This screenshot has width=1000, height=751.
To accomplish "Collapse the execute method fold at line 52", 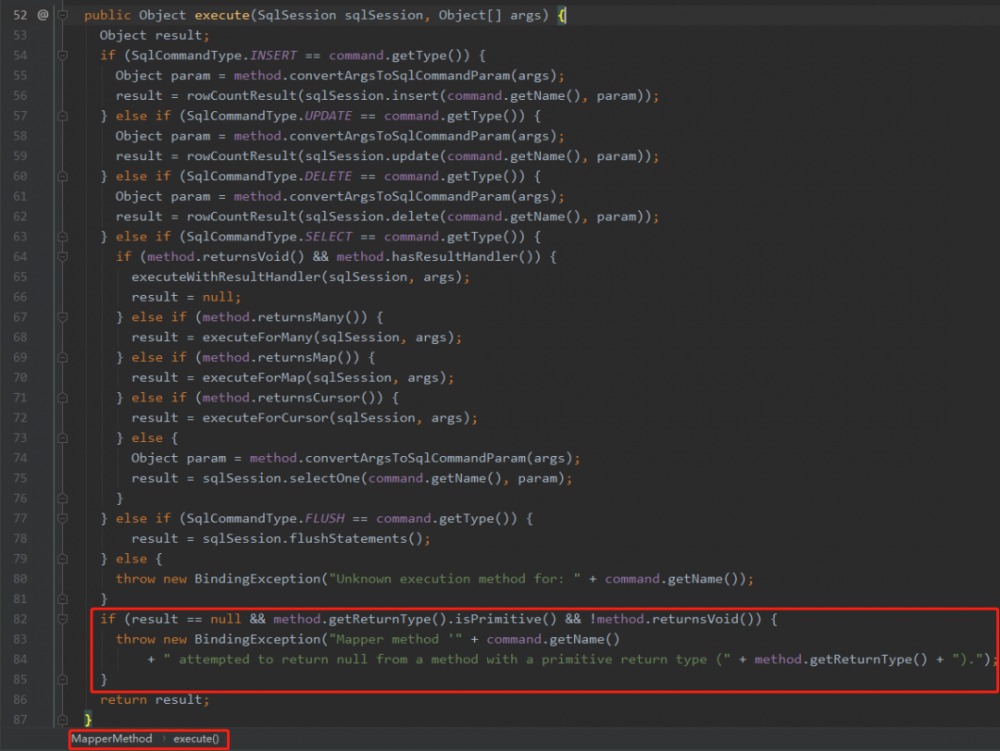I will [62, 15].
